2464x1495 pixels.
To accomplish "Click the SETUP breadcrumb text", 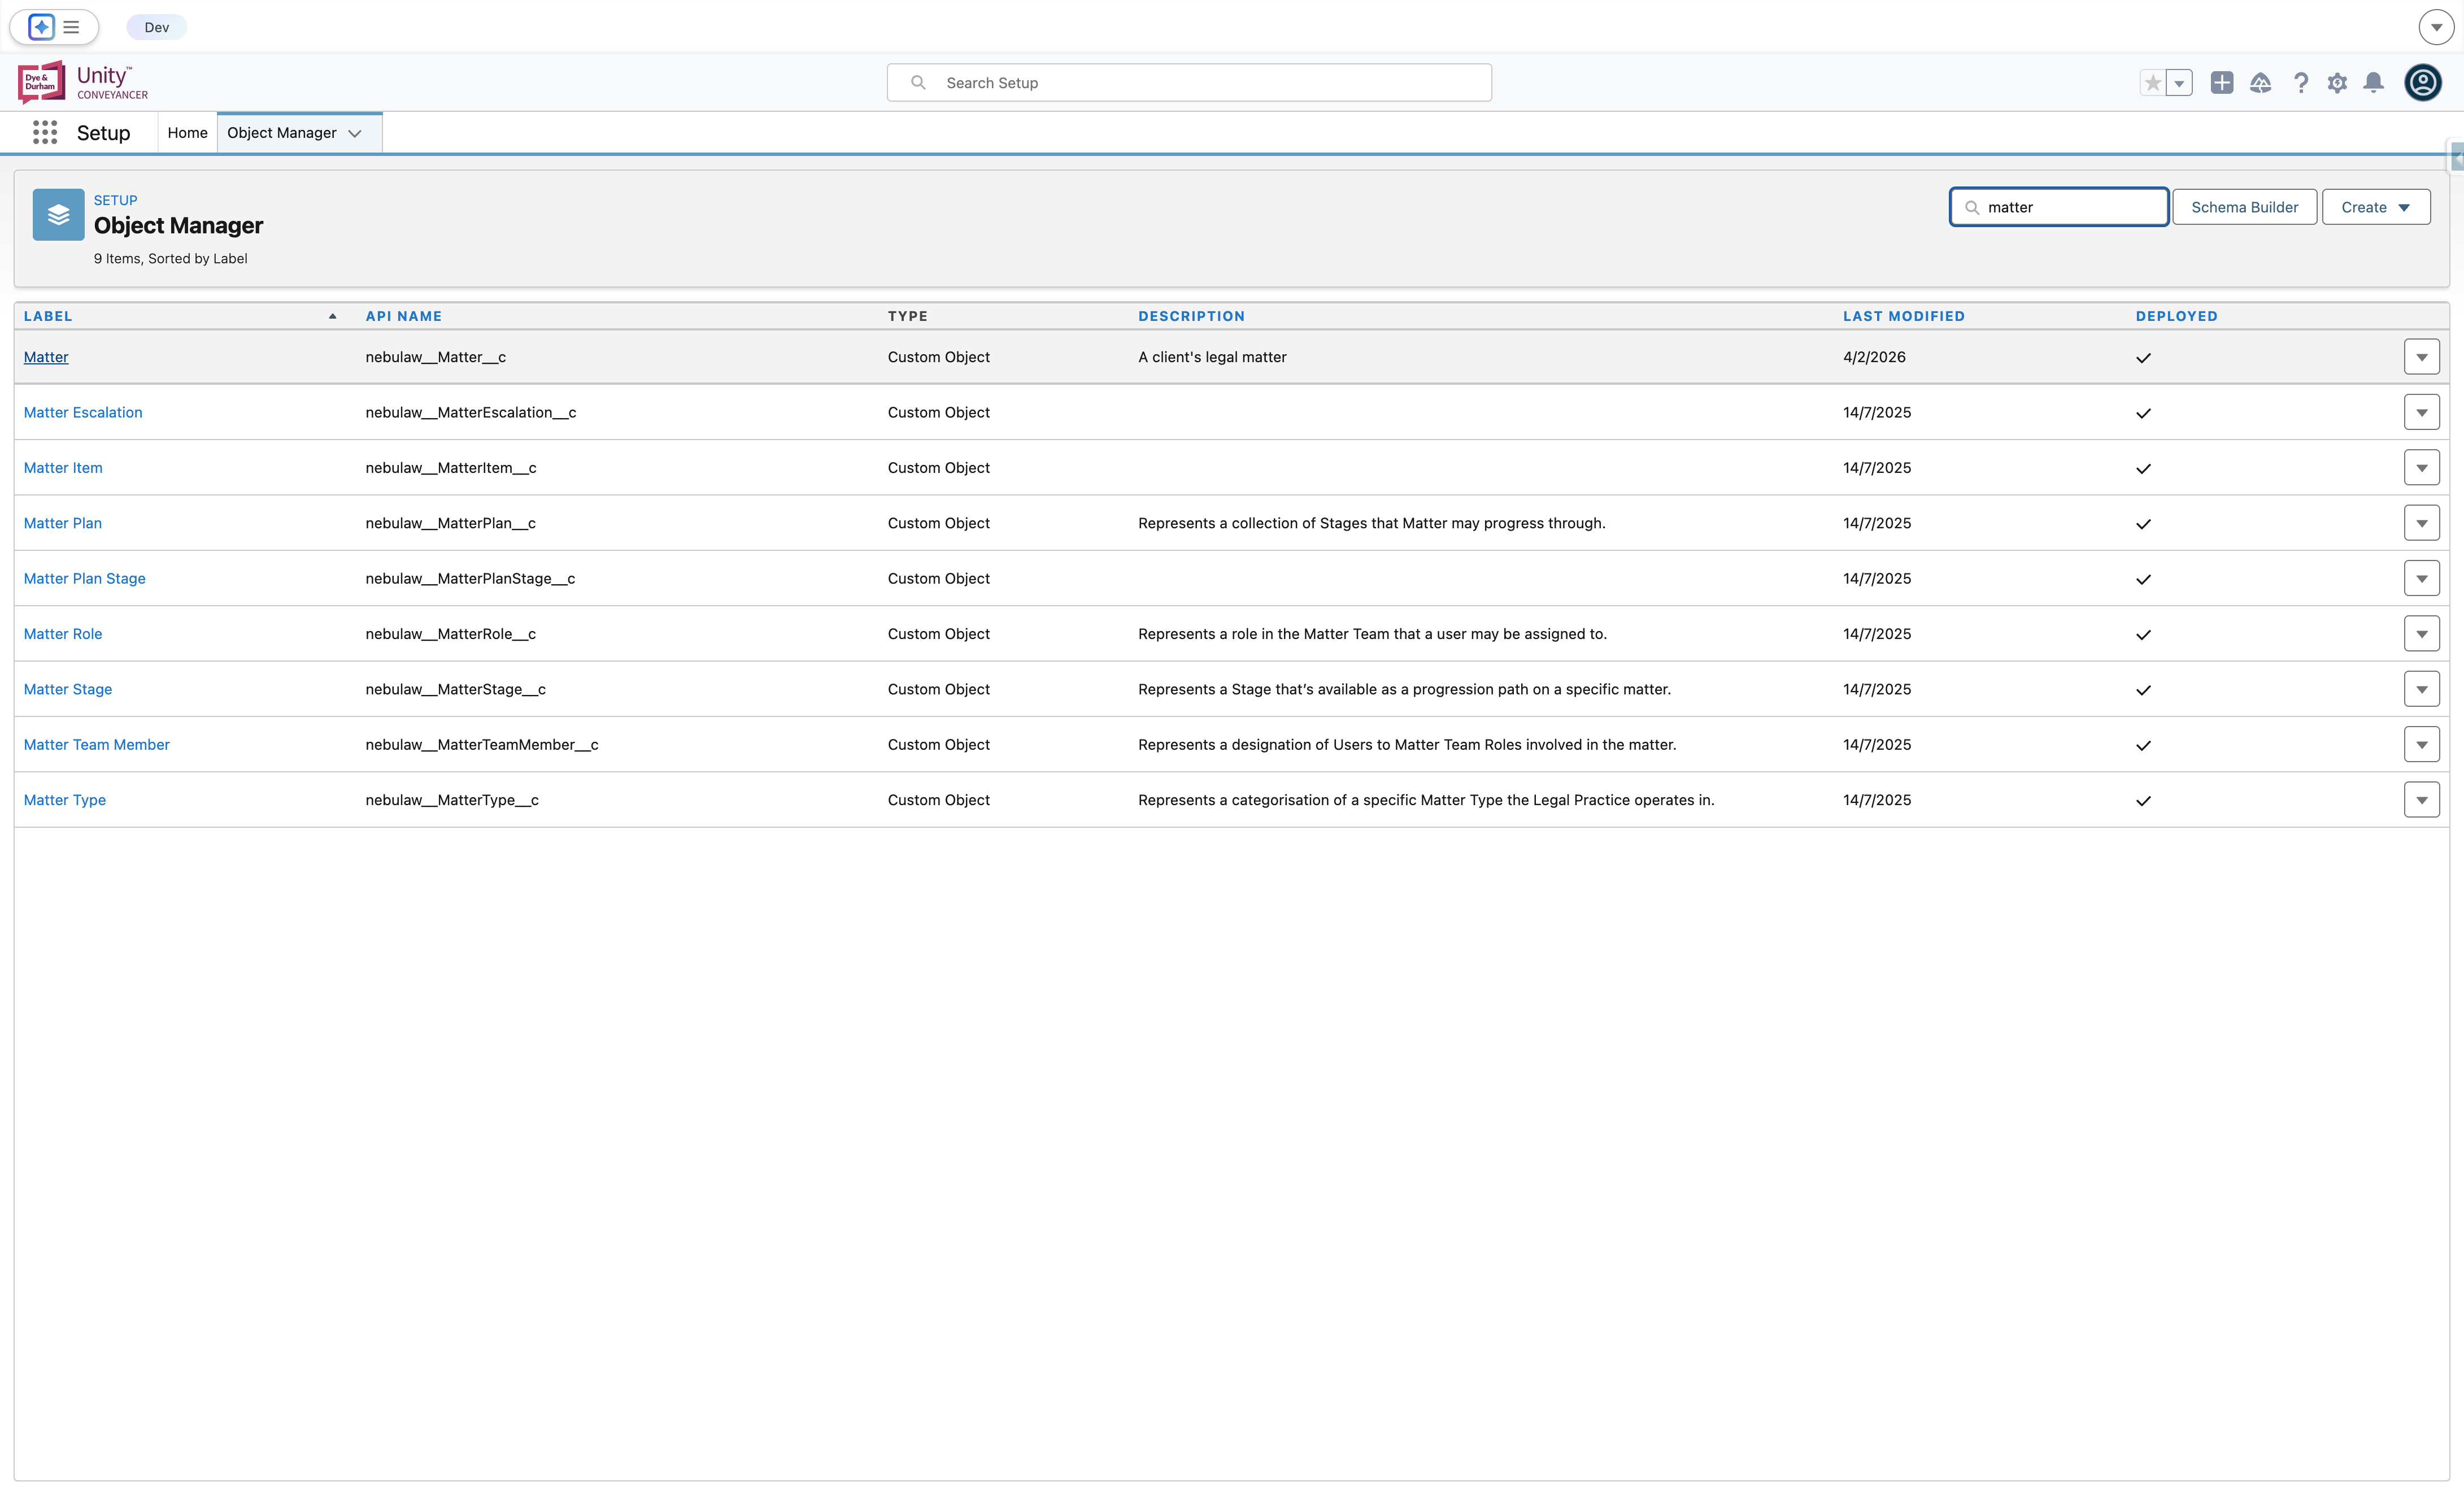I will 115,200.
